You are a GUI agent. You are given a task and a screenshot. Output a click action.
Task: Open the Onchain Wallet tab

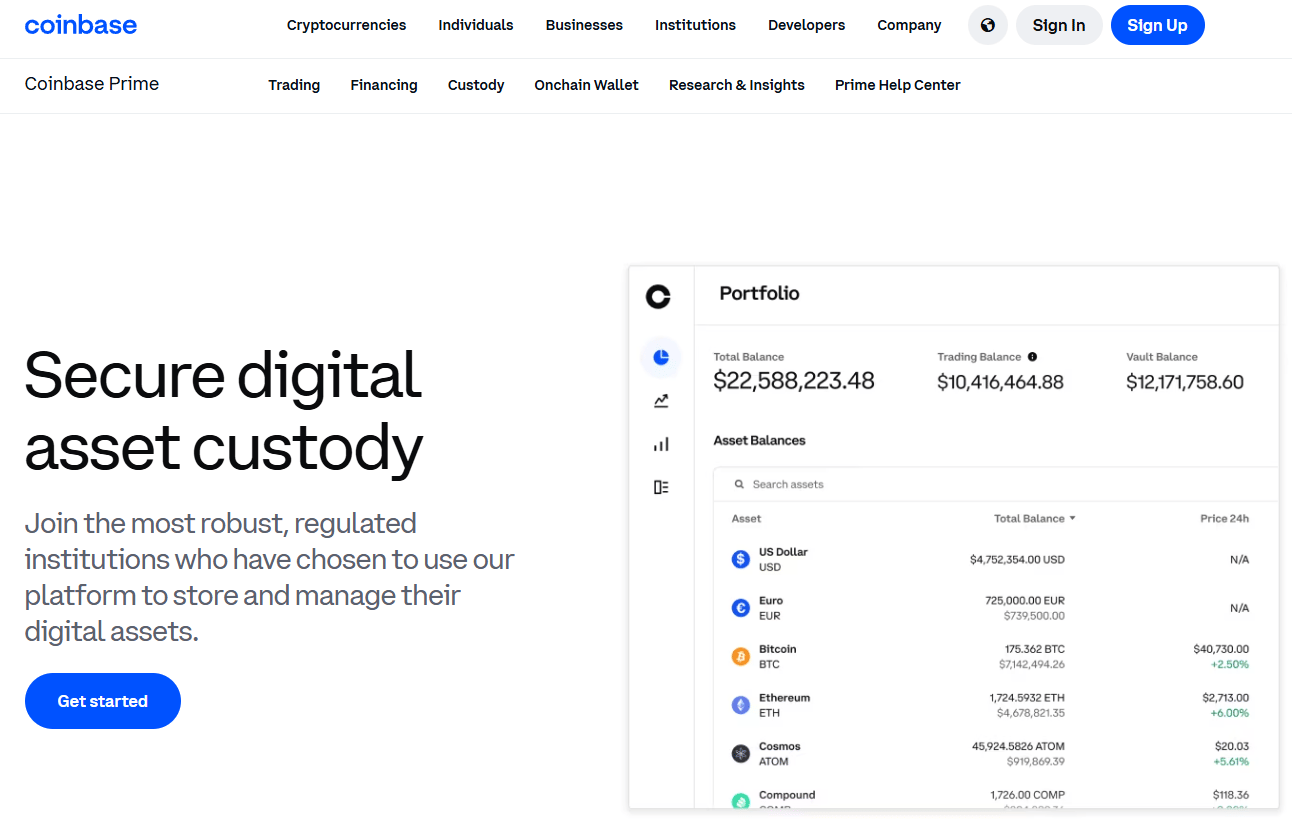[587, 85]
